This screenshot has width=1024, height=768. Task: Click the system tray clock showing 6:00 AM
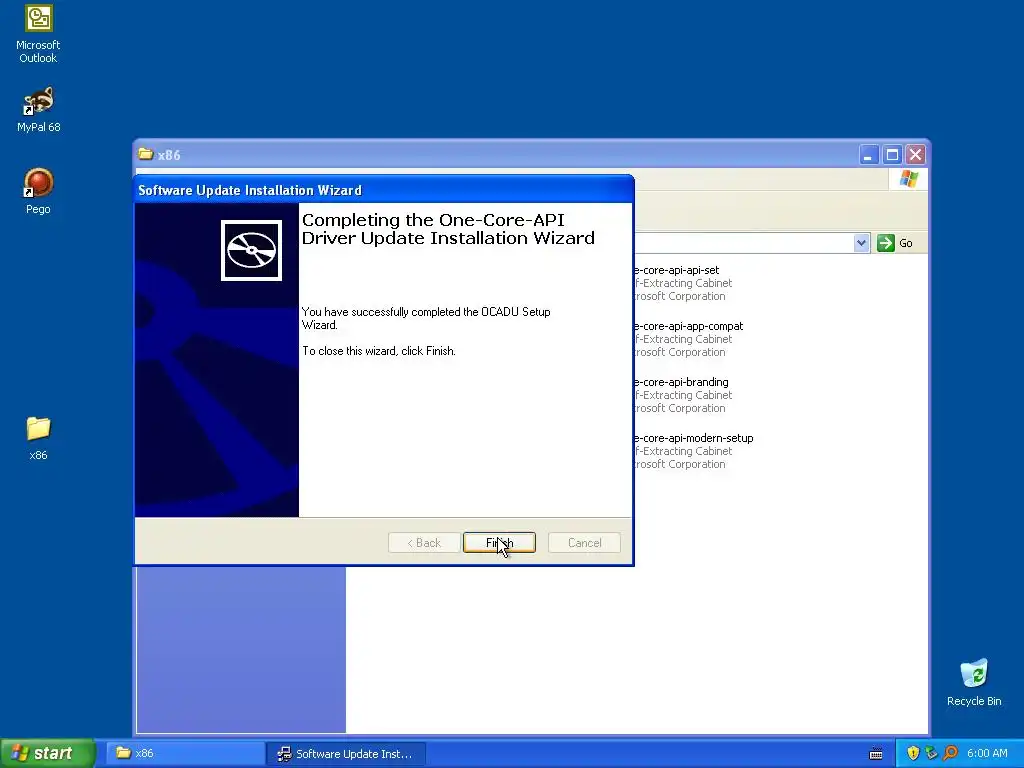[987, 753]
